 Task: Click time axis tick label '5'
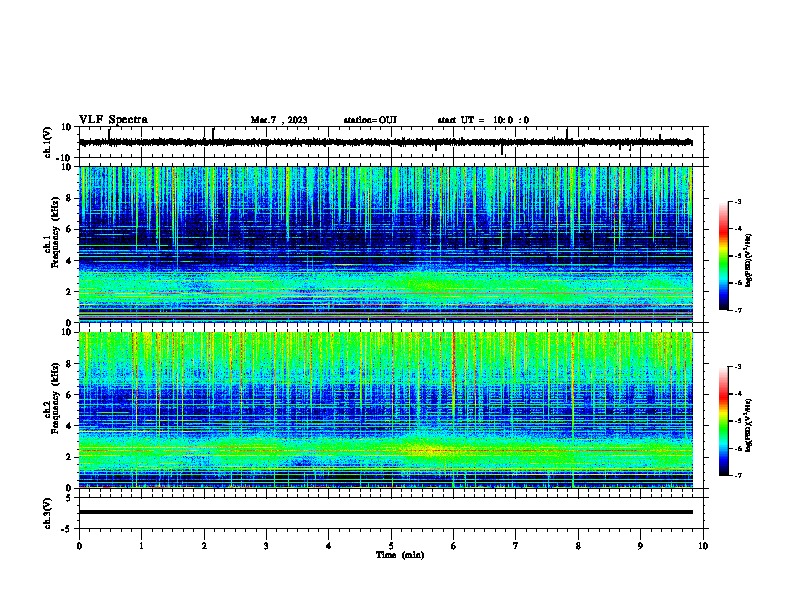click(x=391, y=546)
